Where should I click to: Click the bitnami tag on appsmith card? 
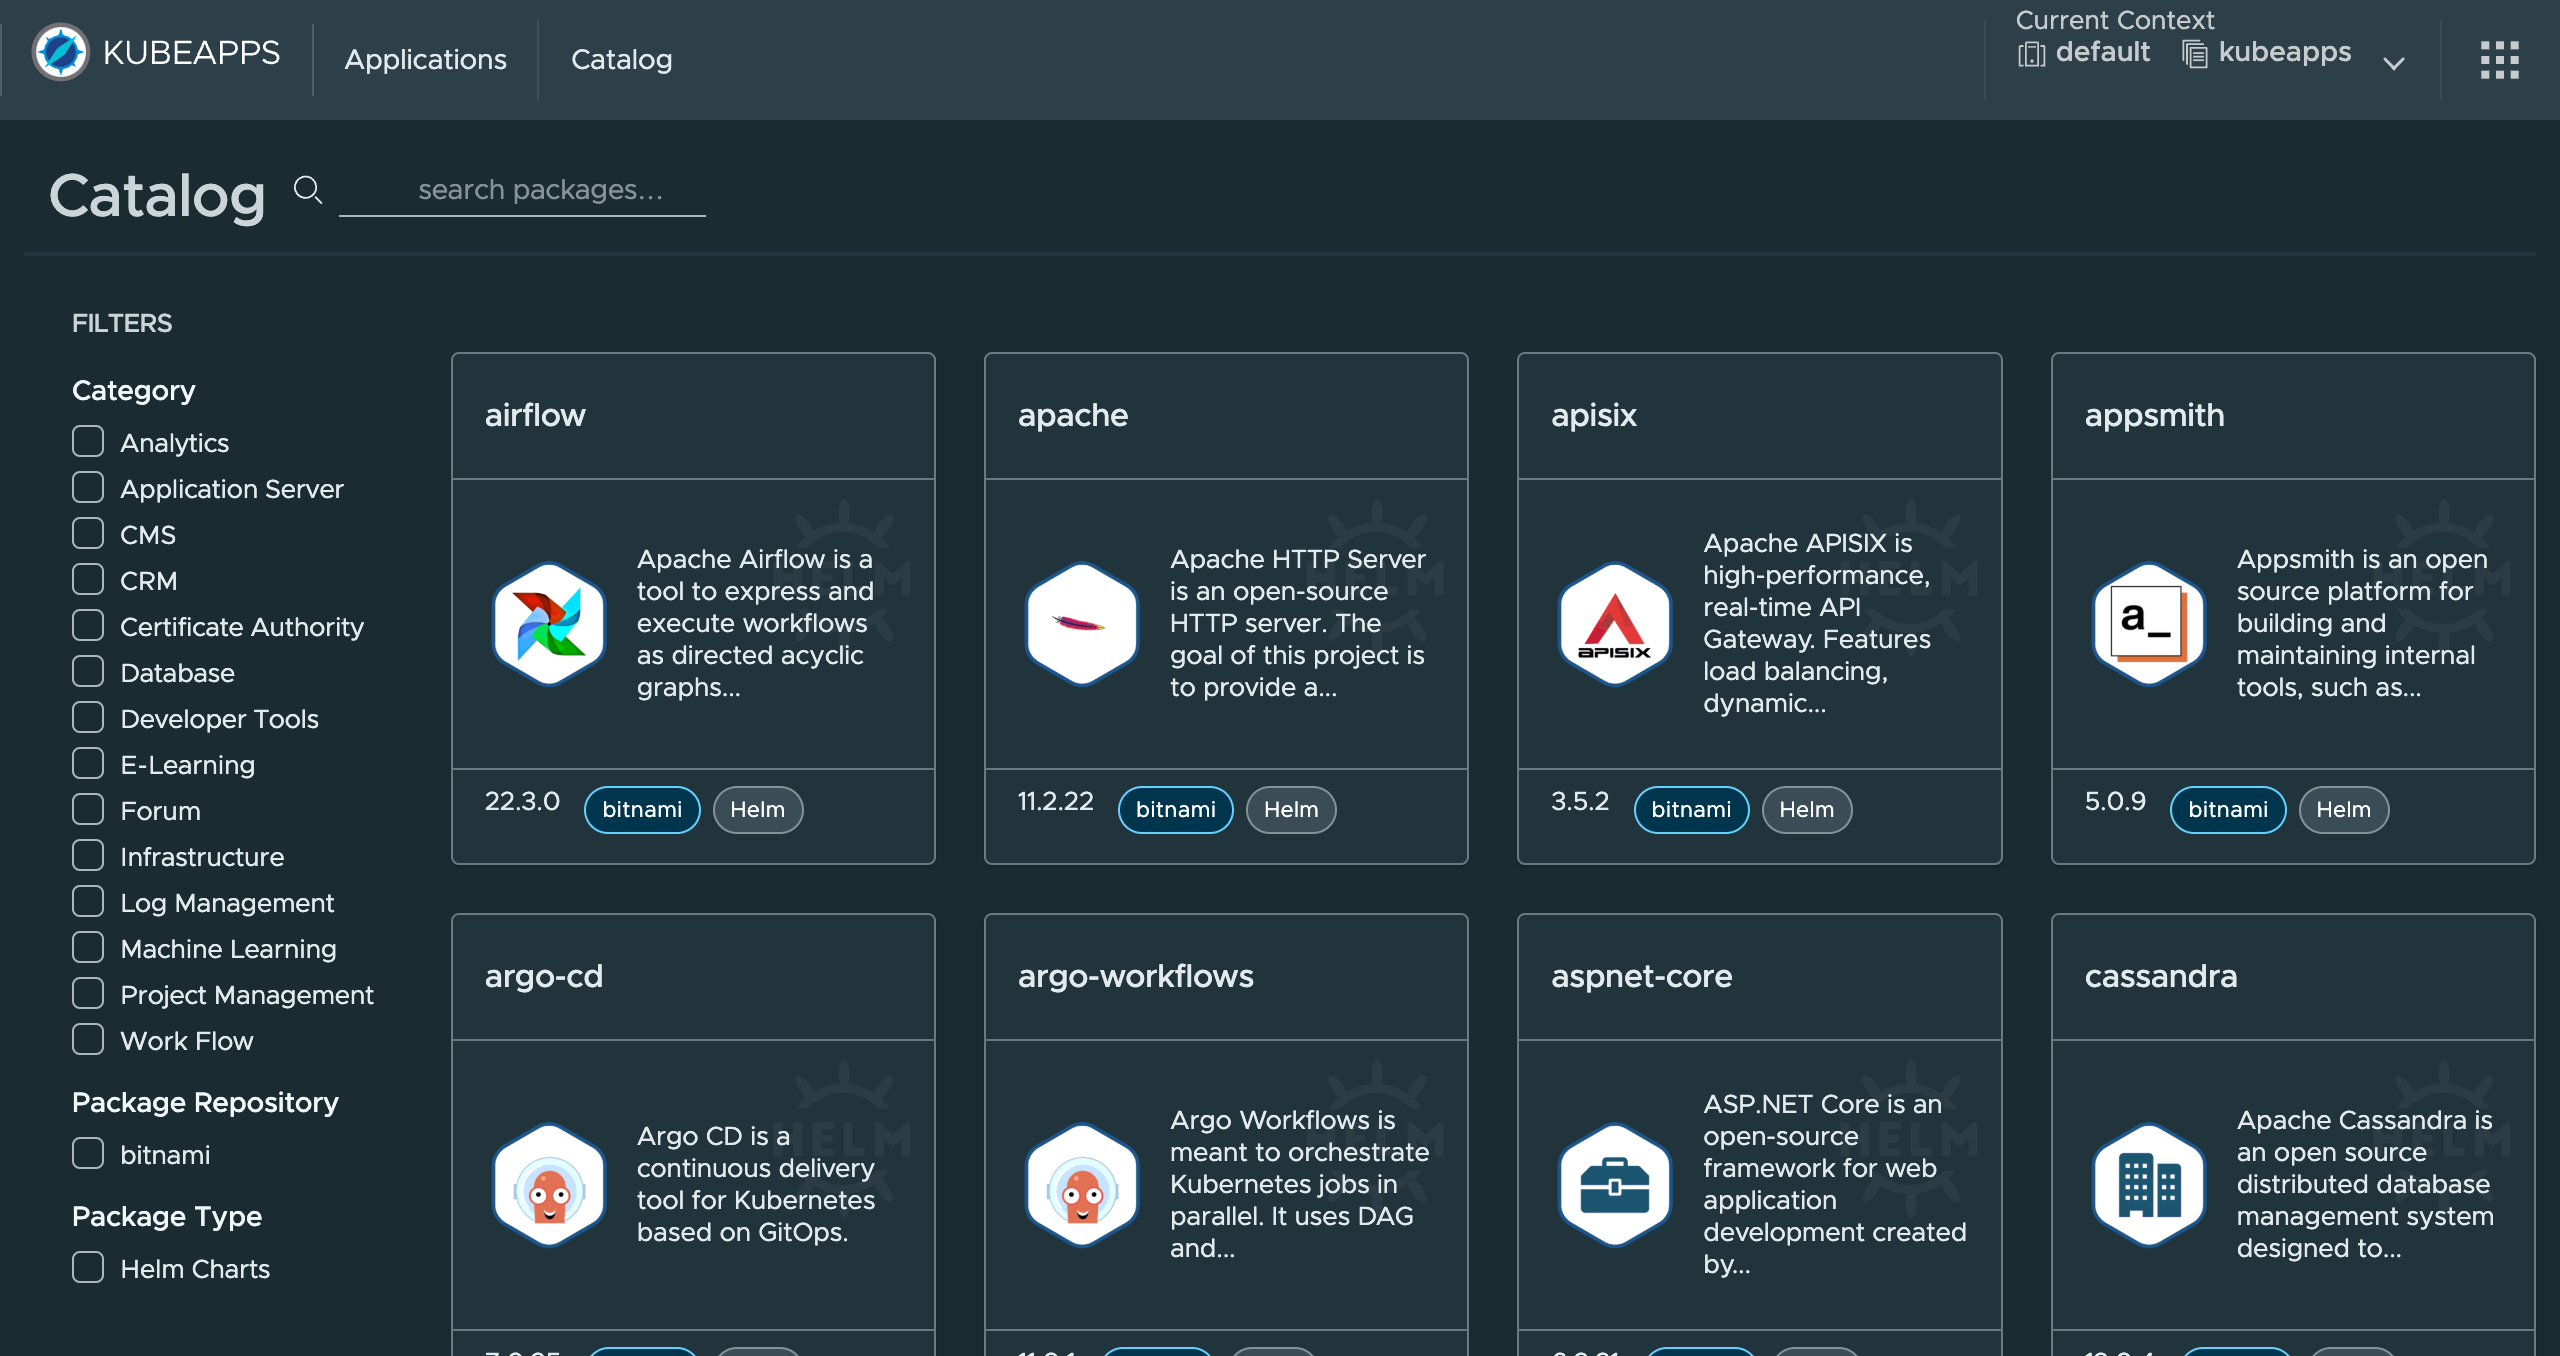[2228, 810]
